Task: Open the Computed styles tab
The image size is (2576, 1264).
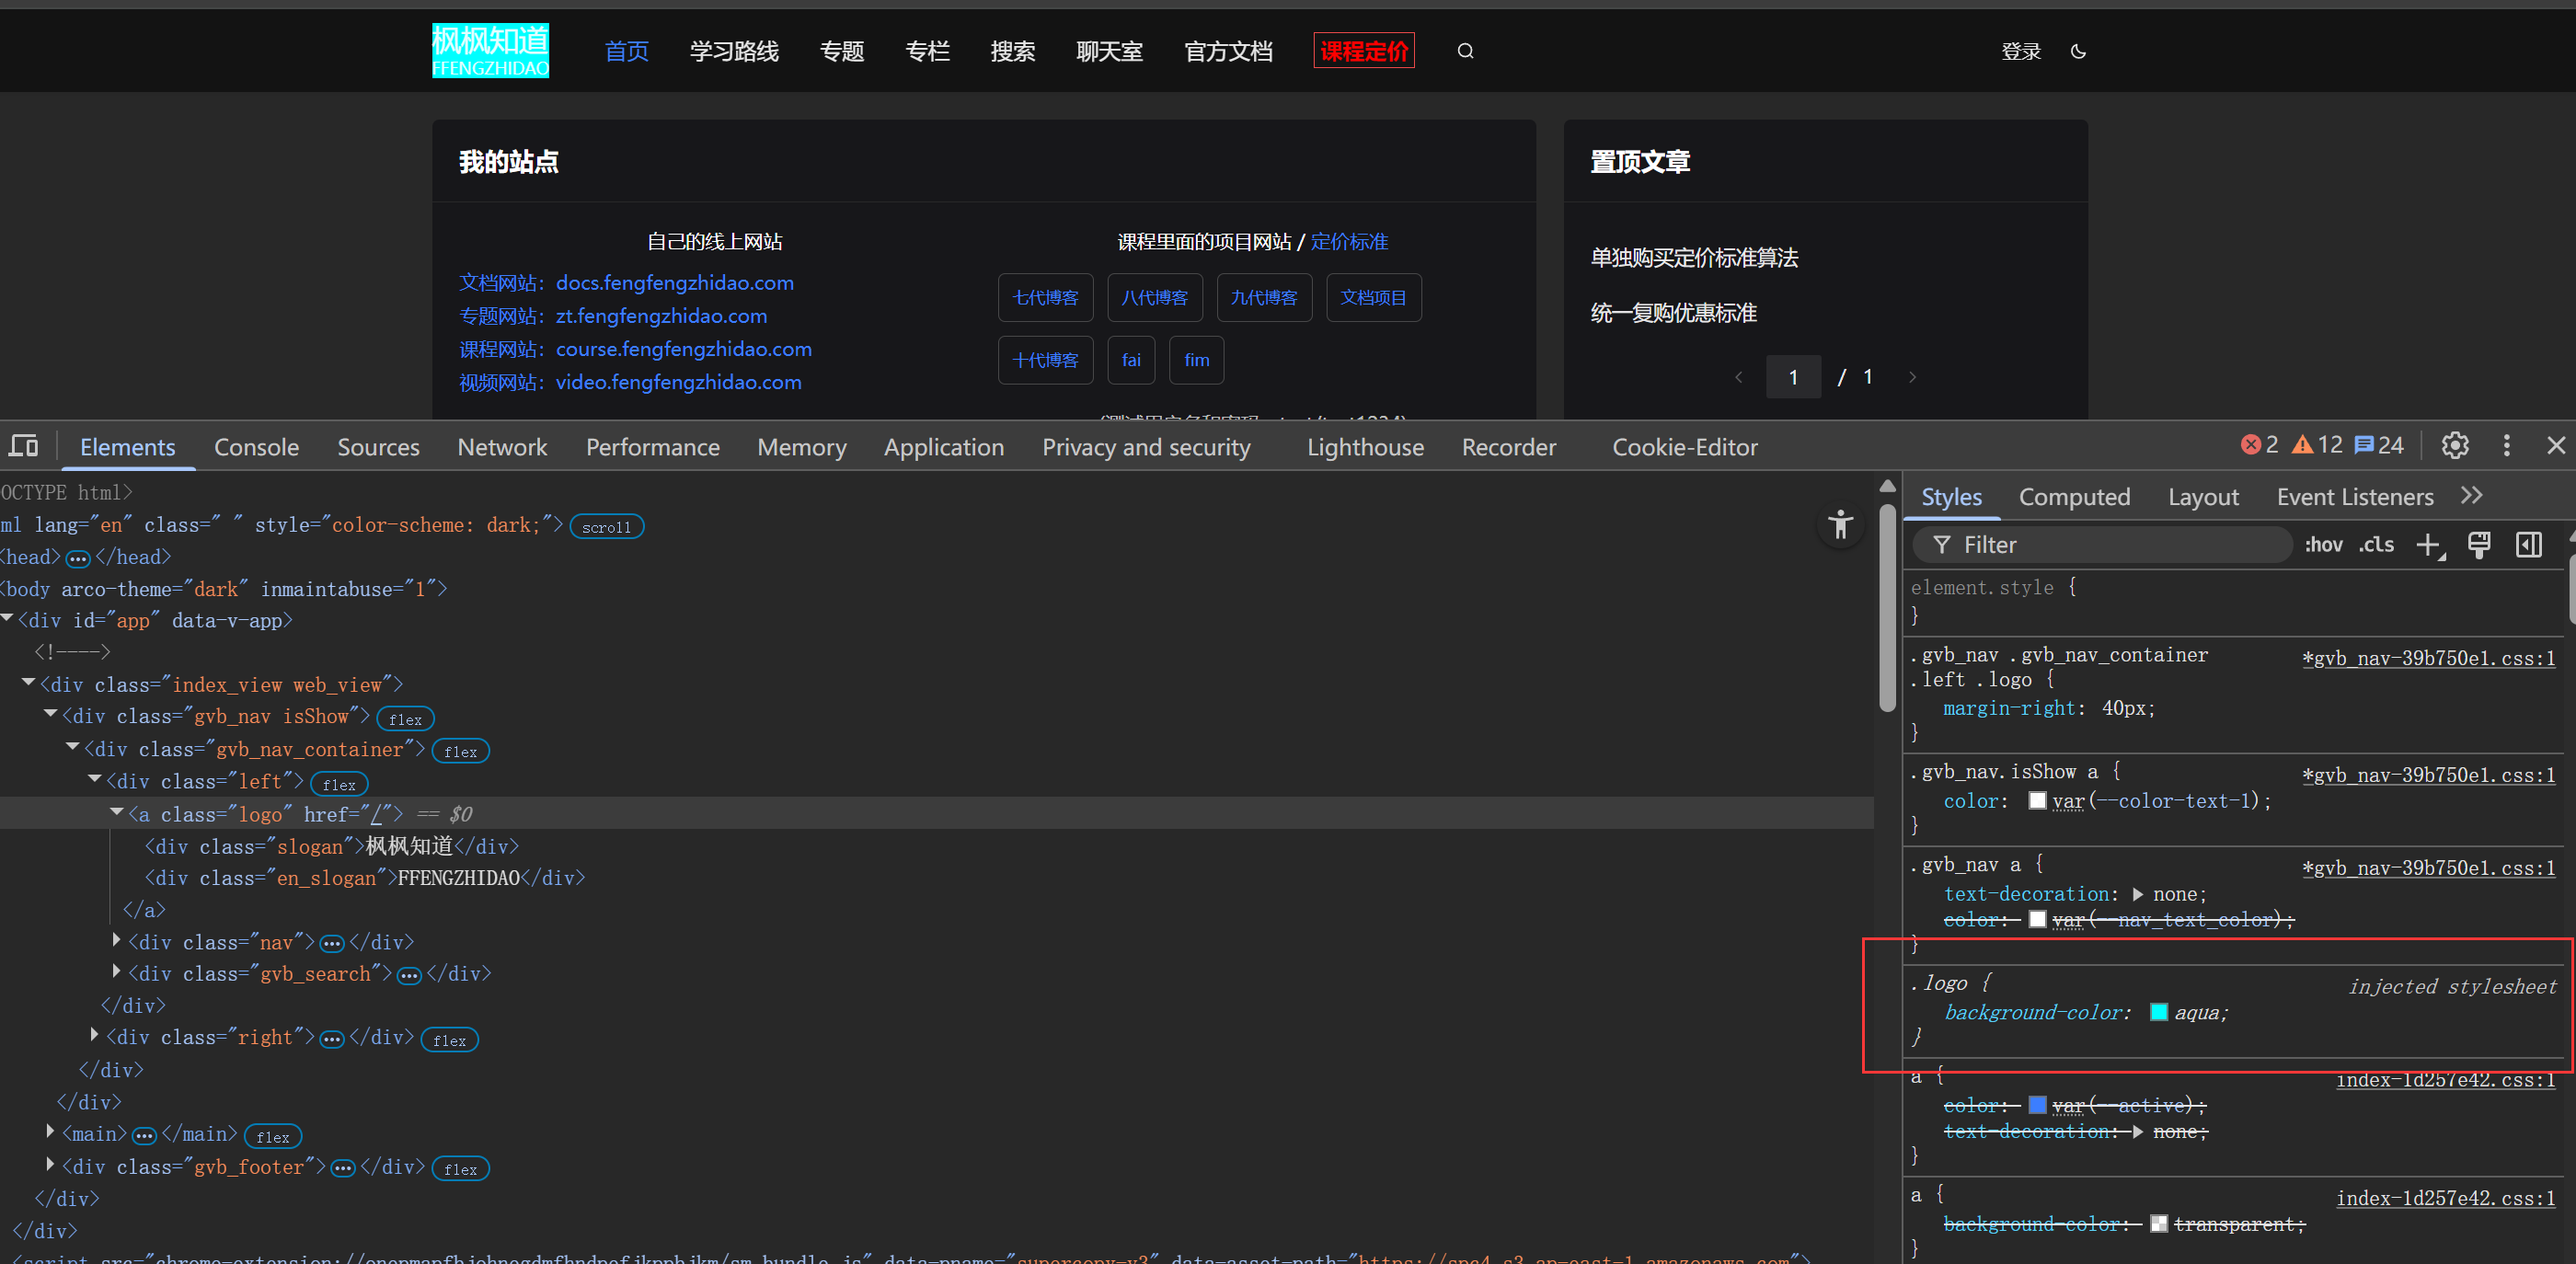Action: tap(2074, 497)
